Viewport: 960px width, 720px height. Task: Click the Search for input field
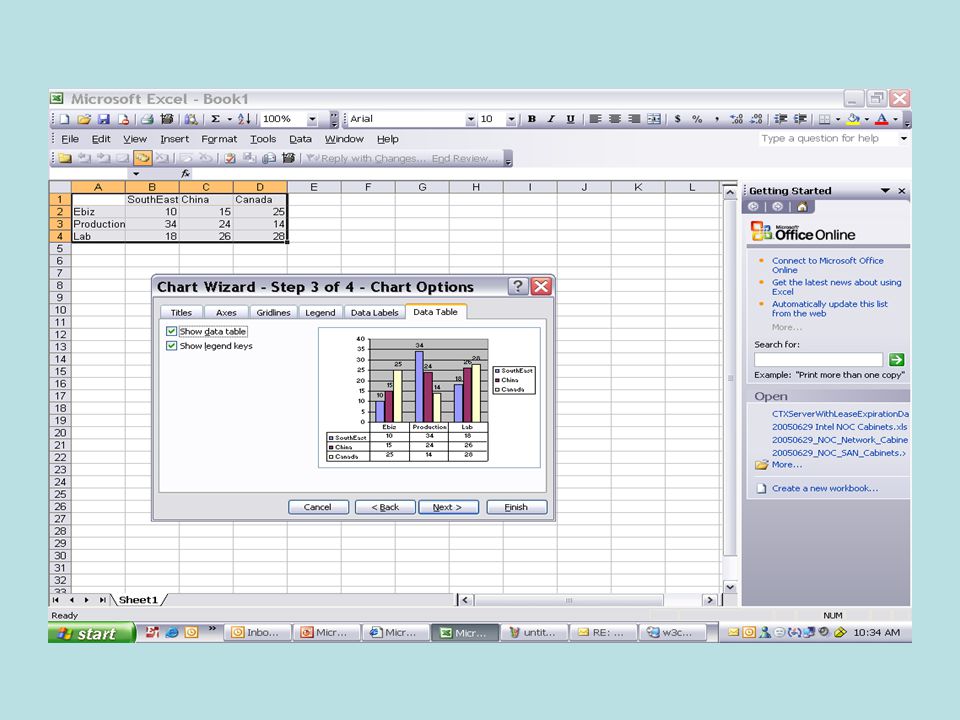click(x=819, y=359)
